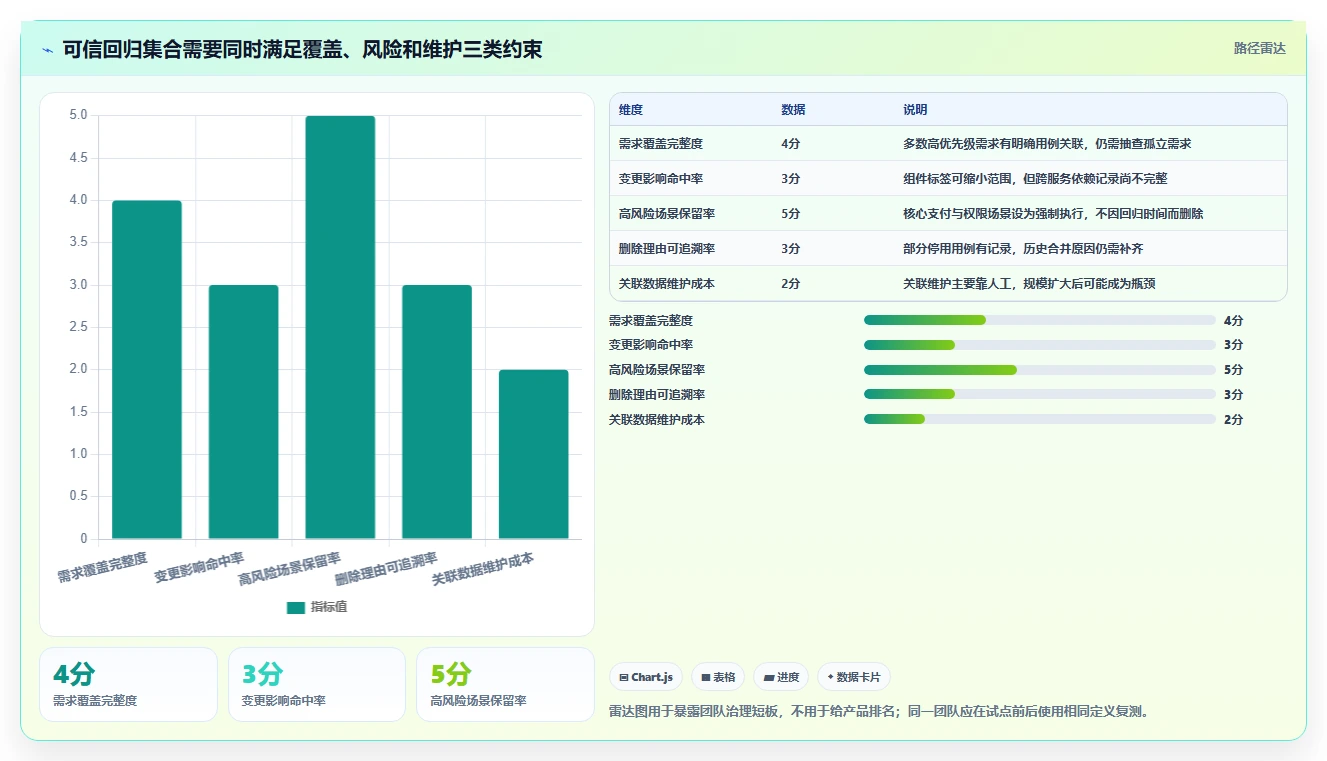This screenshot has width=1327, height=761.
Task: Click the 数据卡片 tag chip
Action: point(854,677)
